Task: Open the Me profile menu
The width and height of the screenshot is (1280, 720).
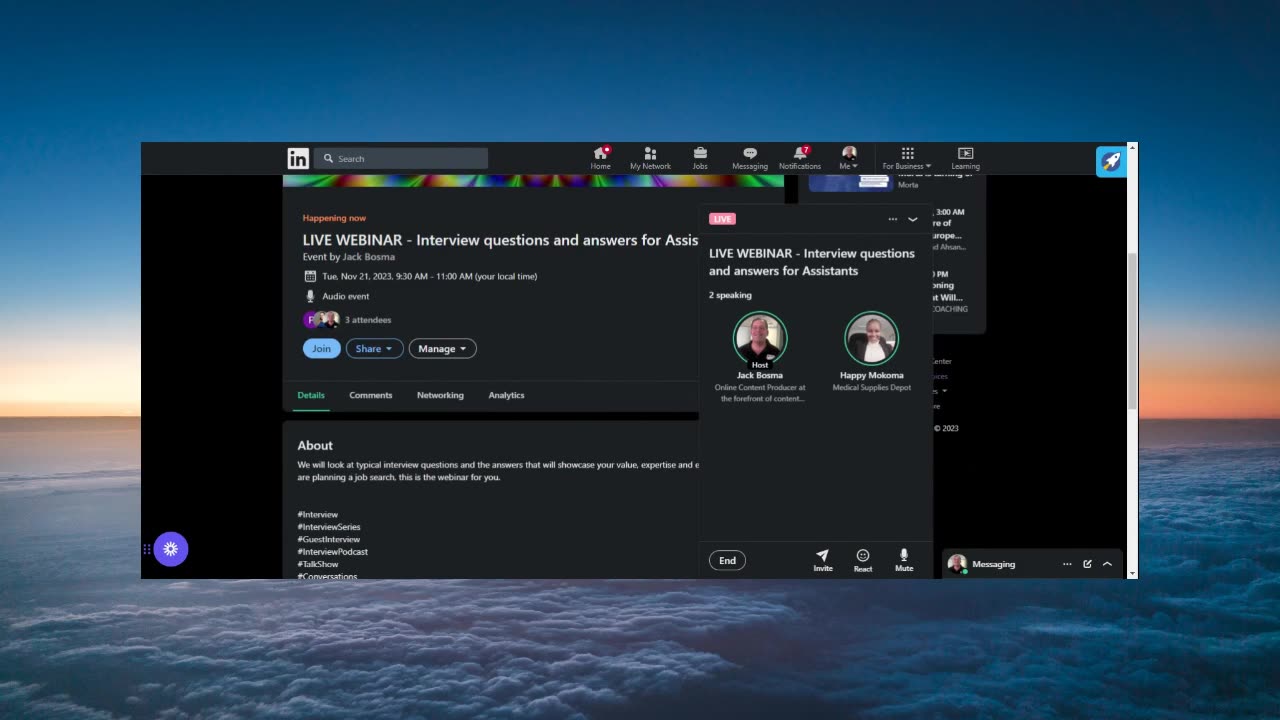Action: click(x=849, y=158)
